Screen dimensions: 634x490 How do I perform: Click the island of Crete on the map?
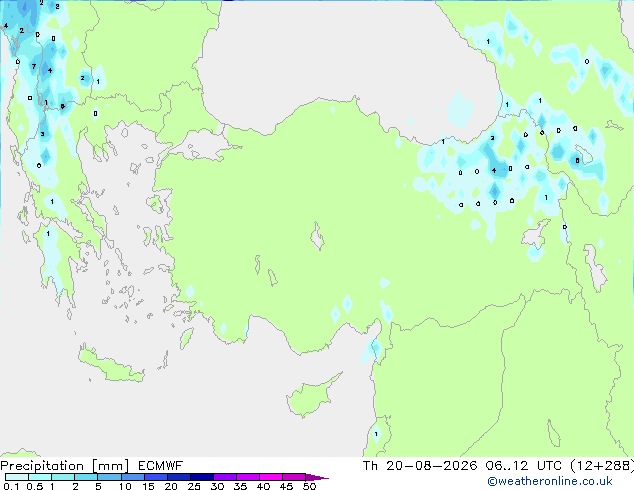coord(111,364)
